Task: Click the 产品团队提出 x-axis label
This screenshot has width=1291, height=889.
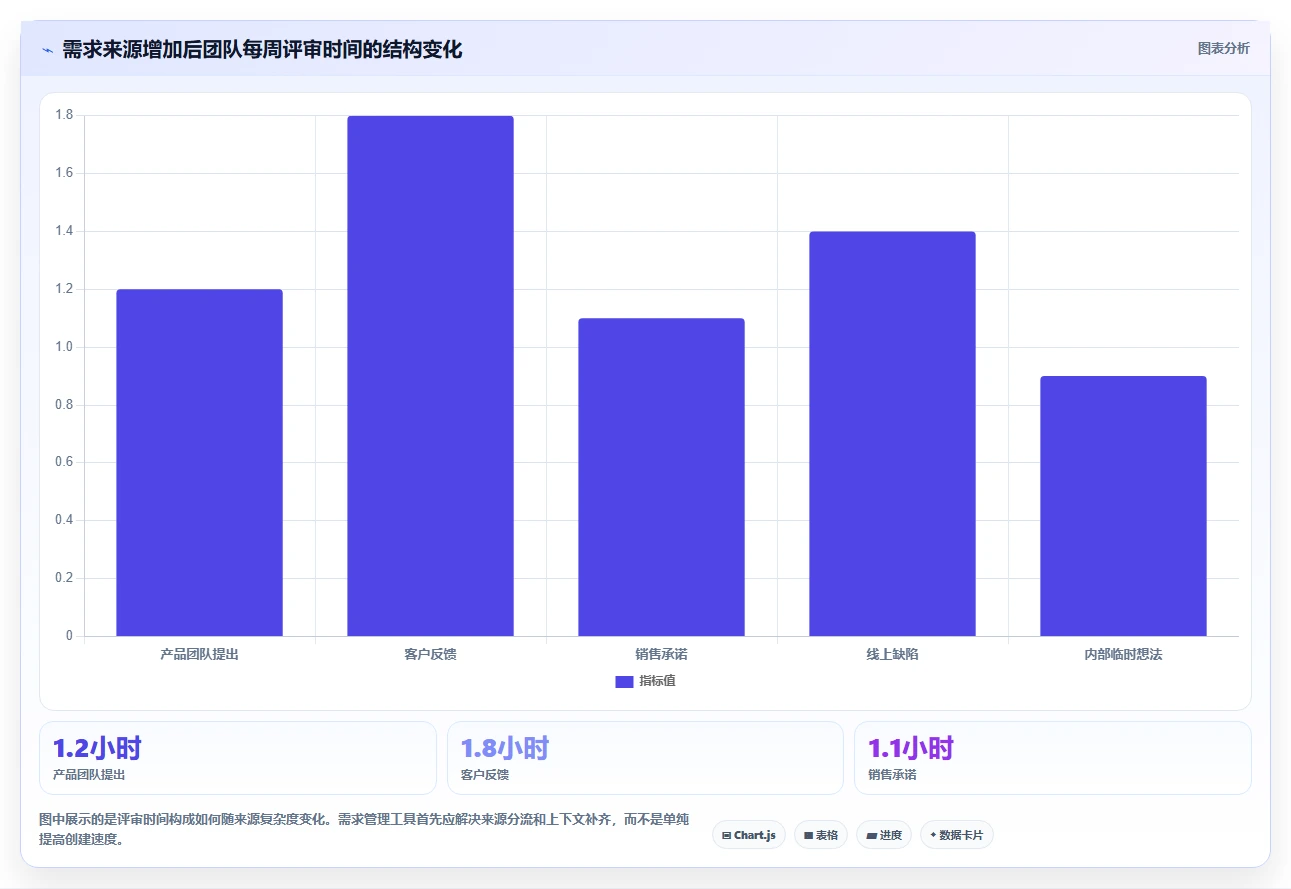Action: pos(199,655)
